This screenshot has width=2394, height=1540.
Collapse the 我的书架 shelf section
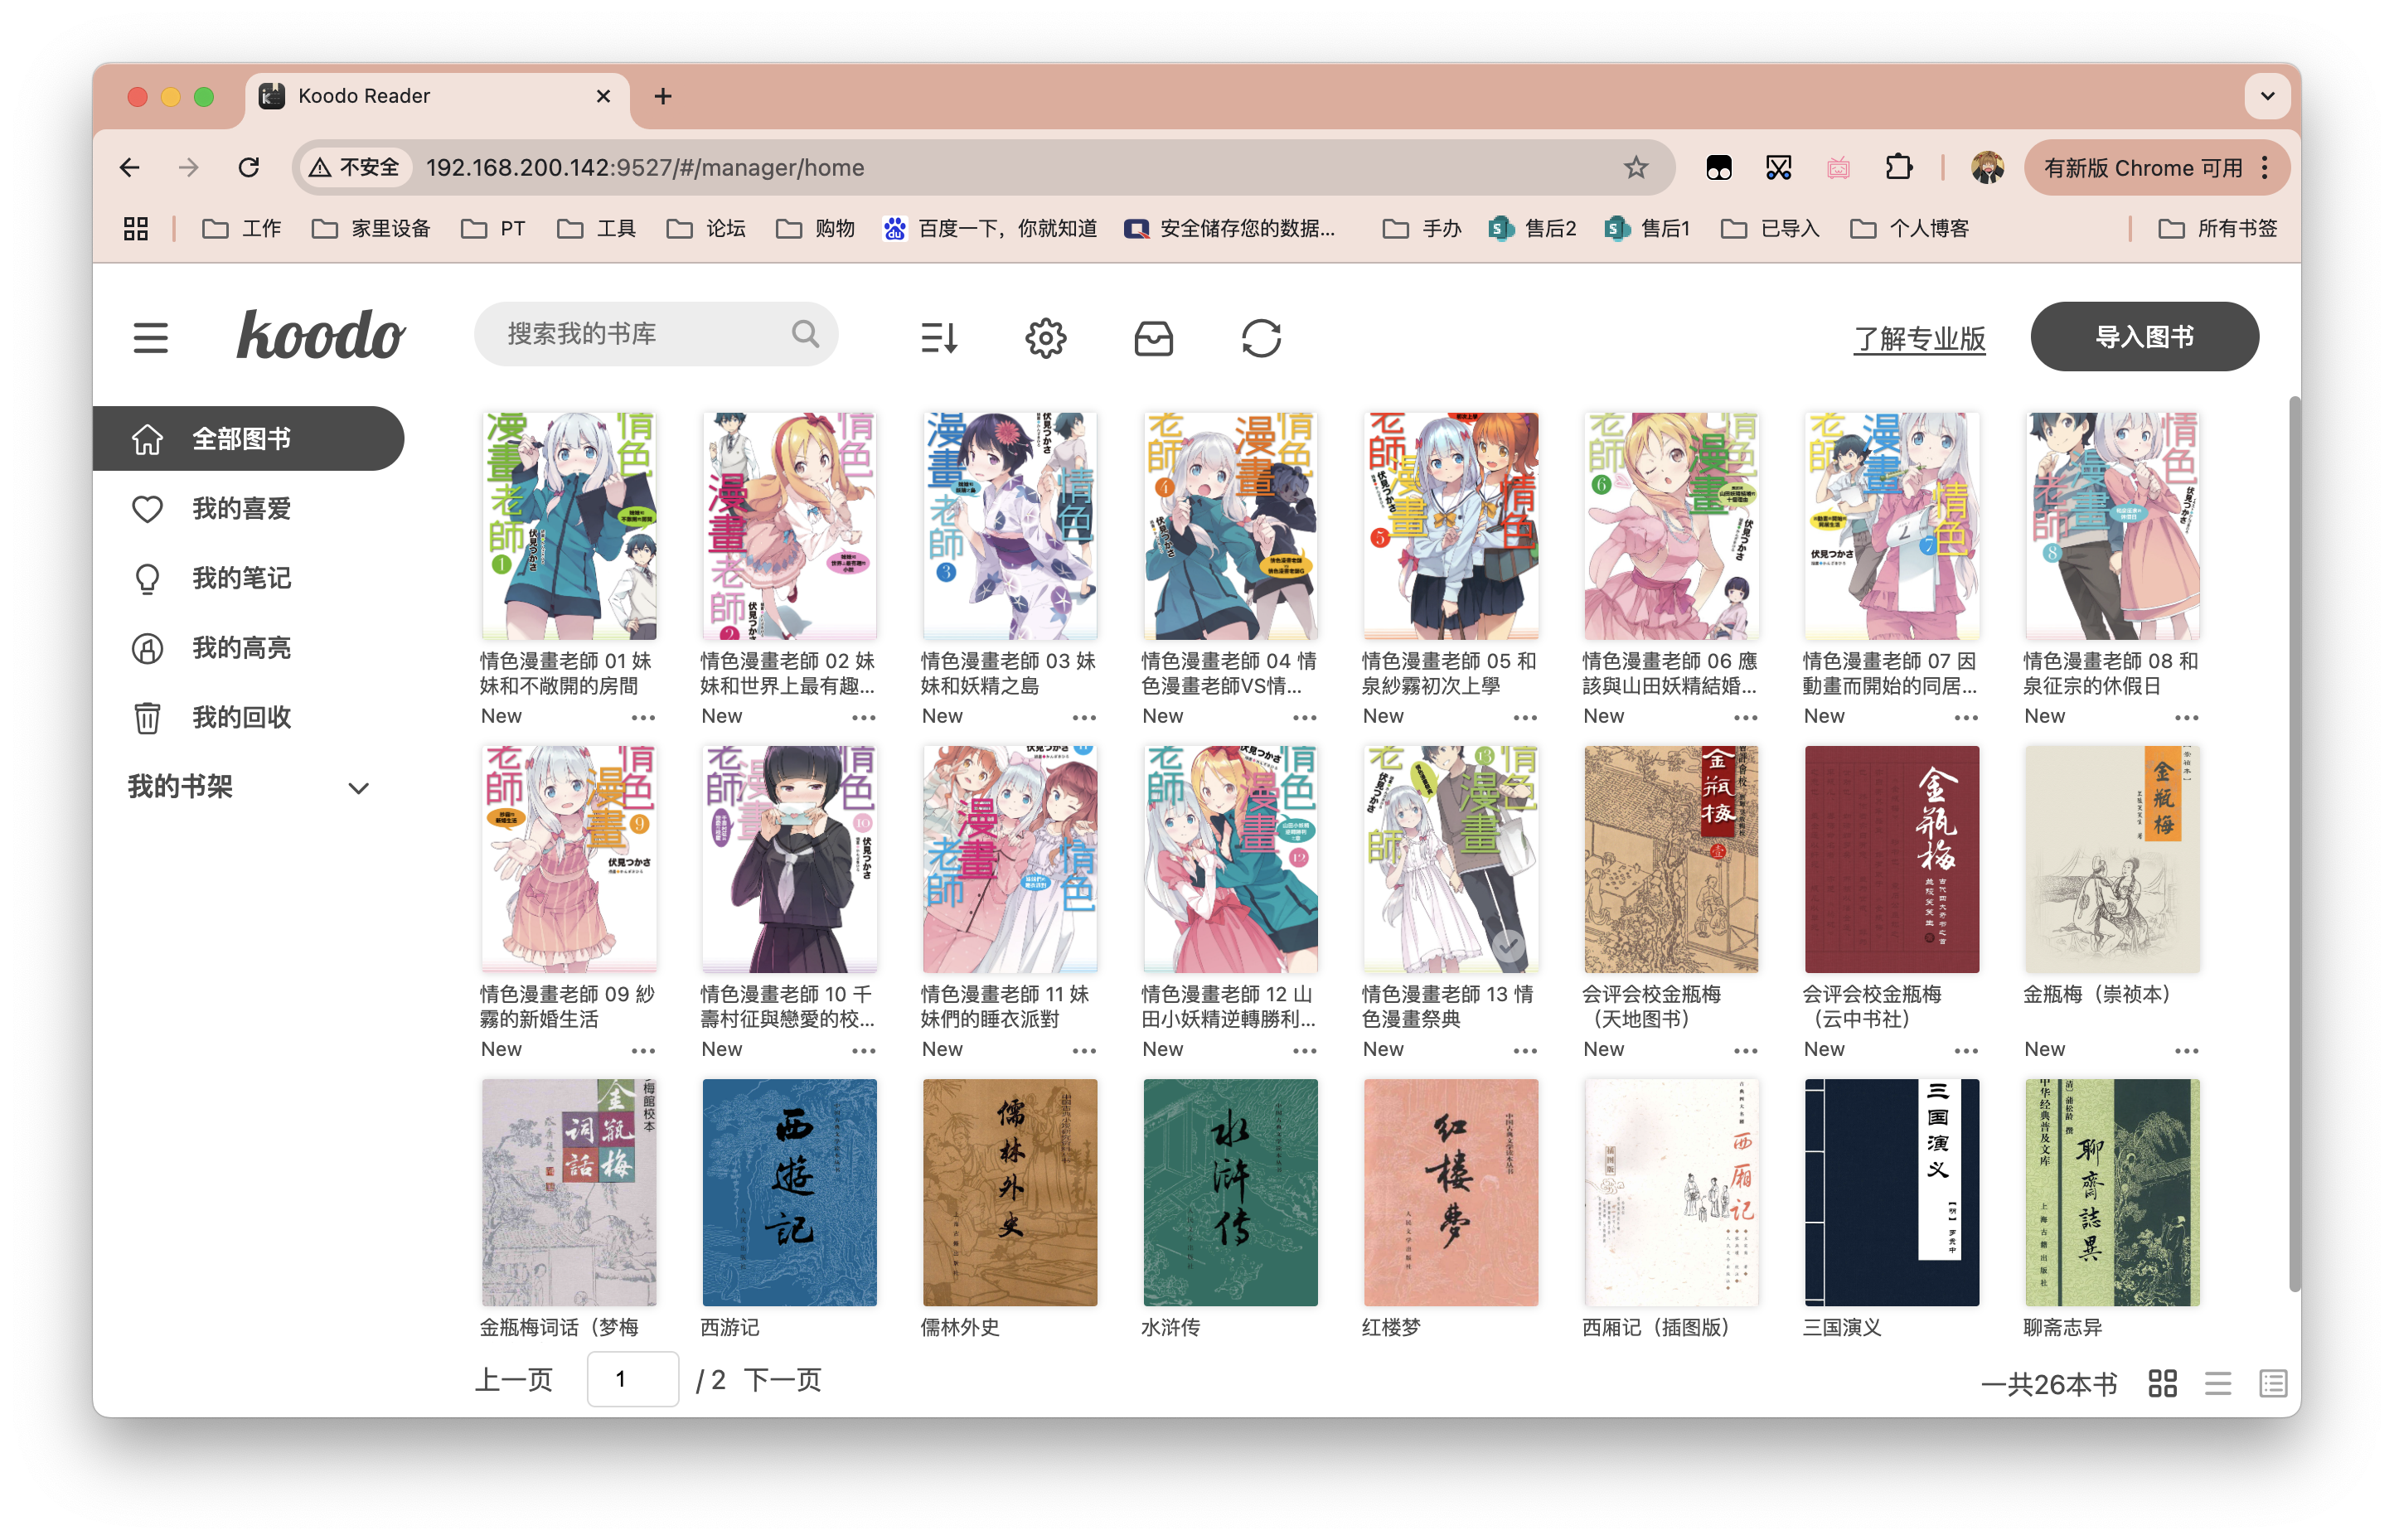pyautogui.click(x=357, y=788)
